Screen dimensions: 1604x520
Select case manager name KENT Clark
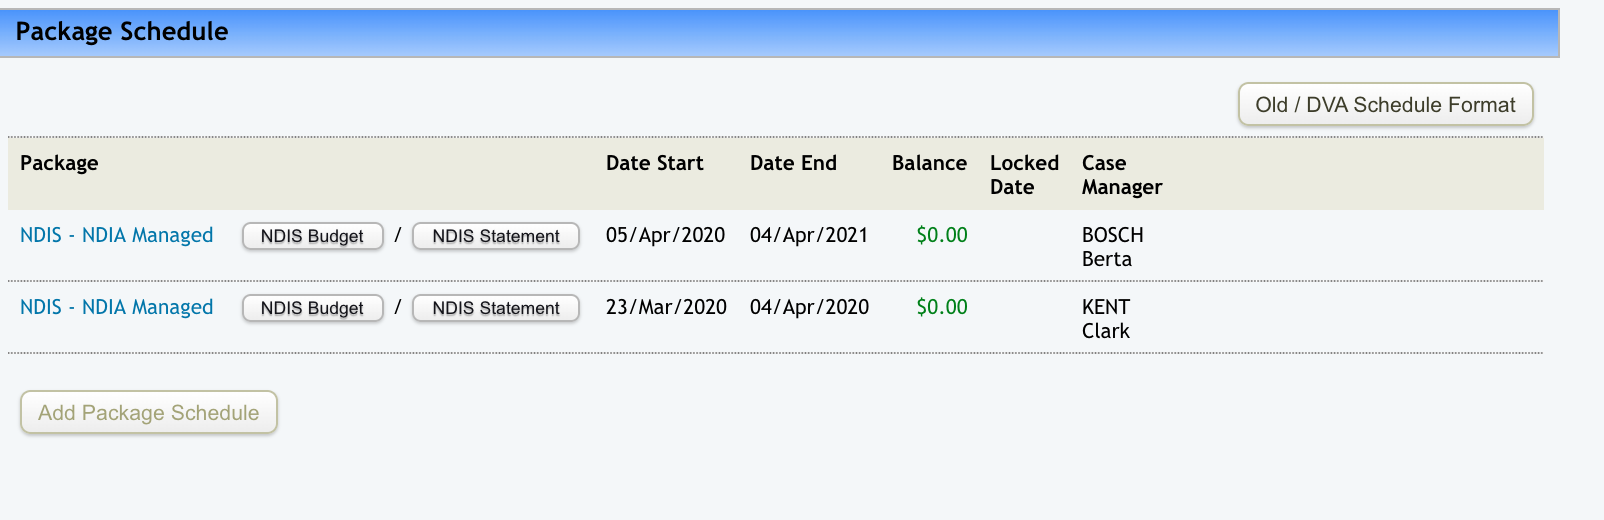(x=1106, y=319)
